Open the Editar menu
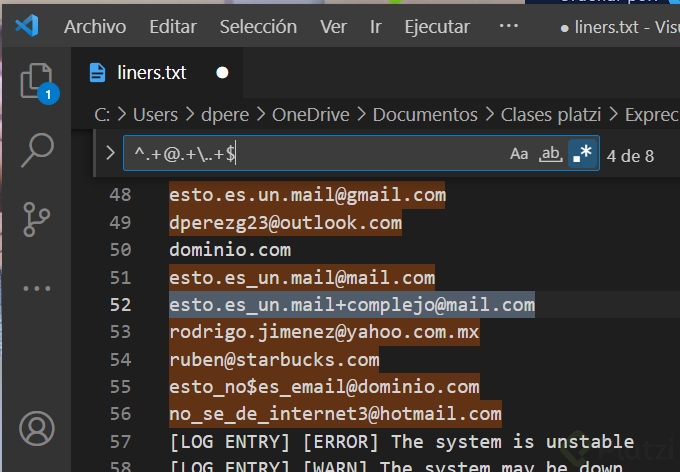 click(173, 27)
